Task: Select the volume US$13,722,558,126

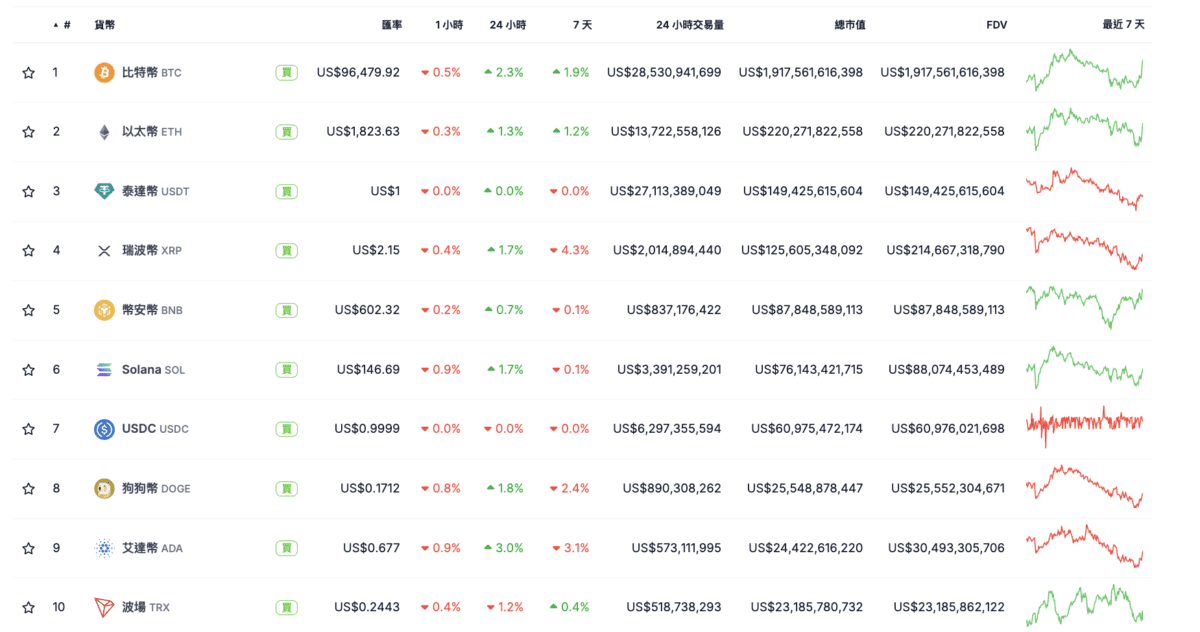Action: [666, 132]
